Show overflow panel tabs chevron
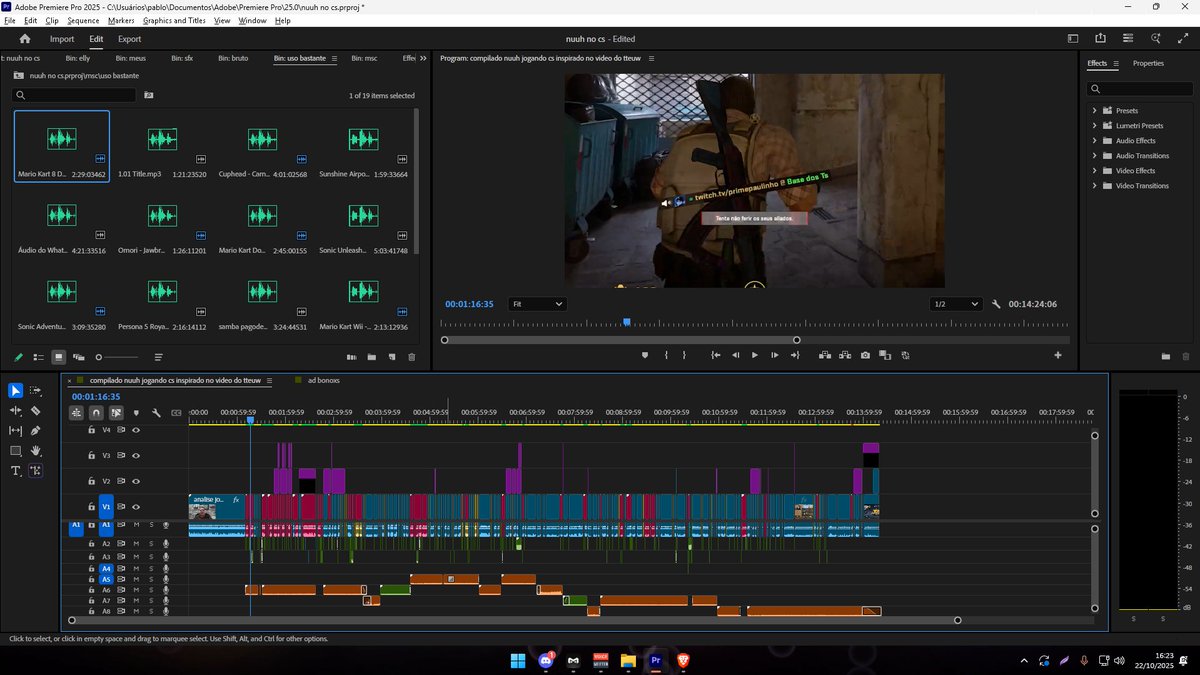This screenshot has height=675, width=1200. [x=423, y=58]
